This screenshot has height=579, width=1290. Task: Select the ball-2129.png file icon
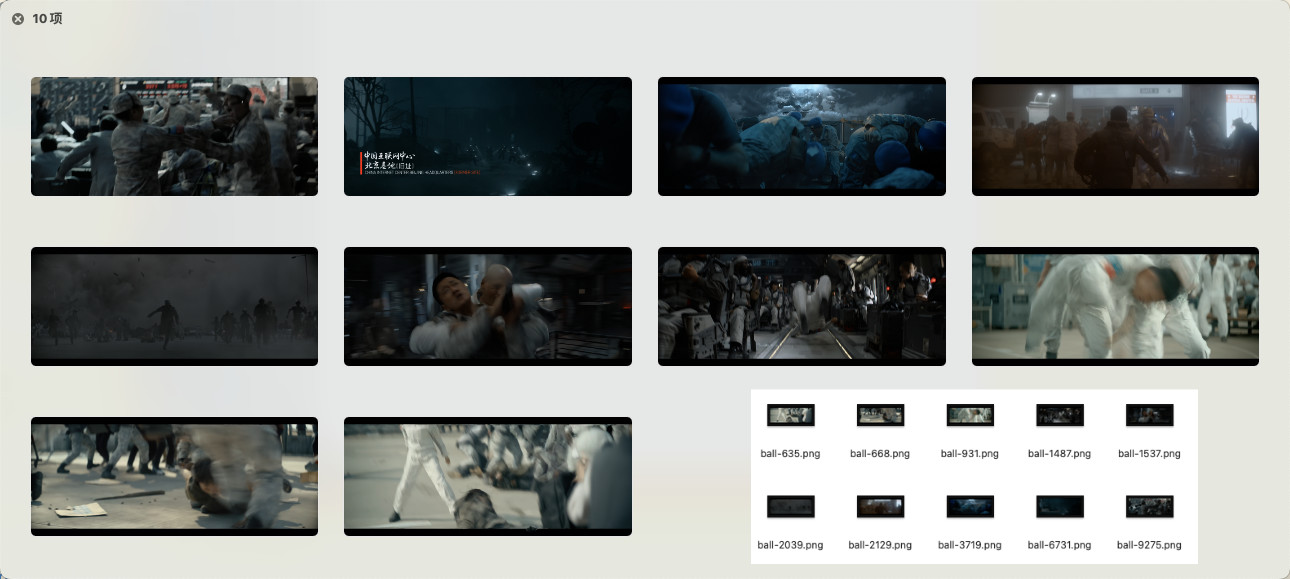tap(880, 506)
